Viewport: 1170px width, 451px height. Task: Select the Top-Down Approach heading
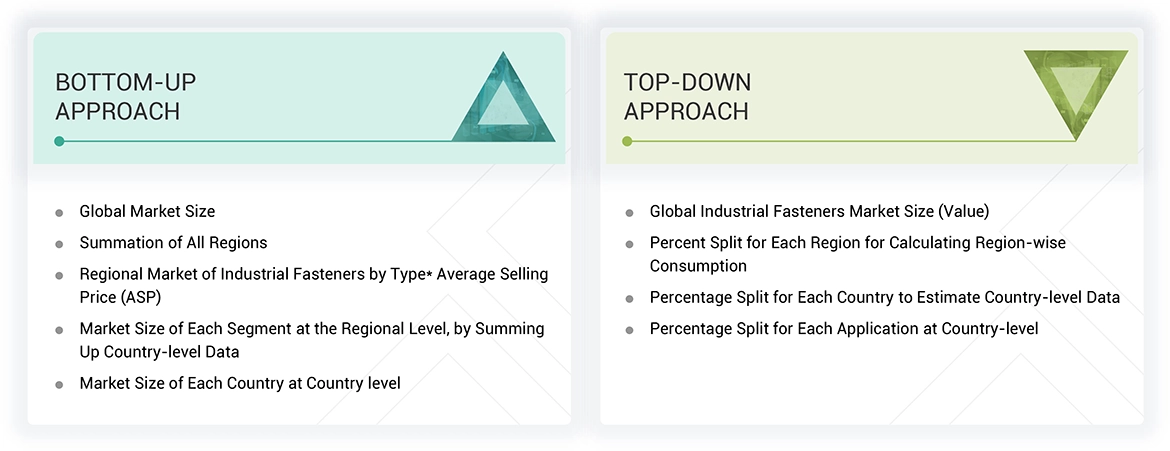point(687,96)
